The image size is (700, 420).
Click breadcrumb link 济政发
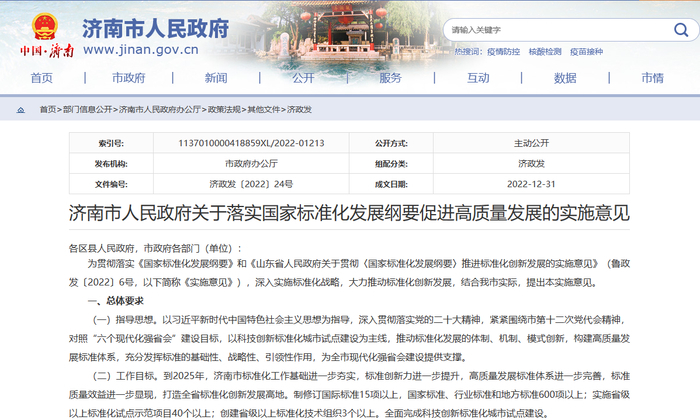299,109
